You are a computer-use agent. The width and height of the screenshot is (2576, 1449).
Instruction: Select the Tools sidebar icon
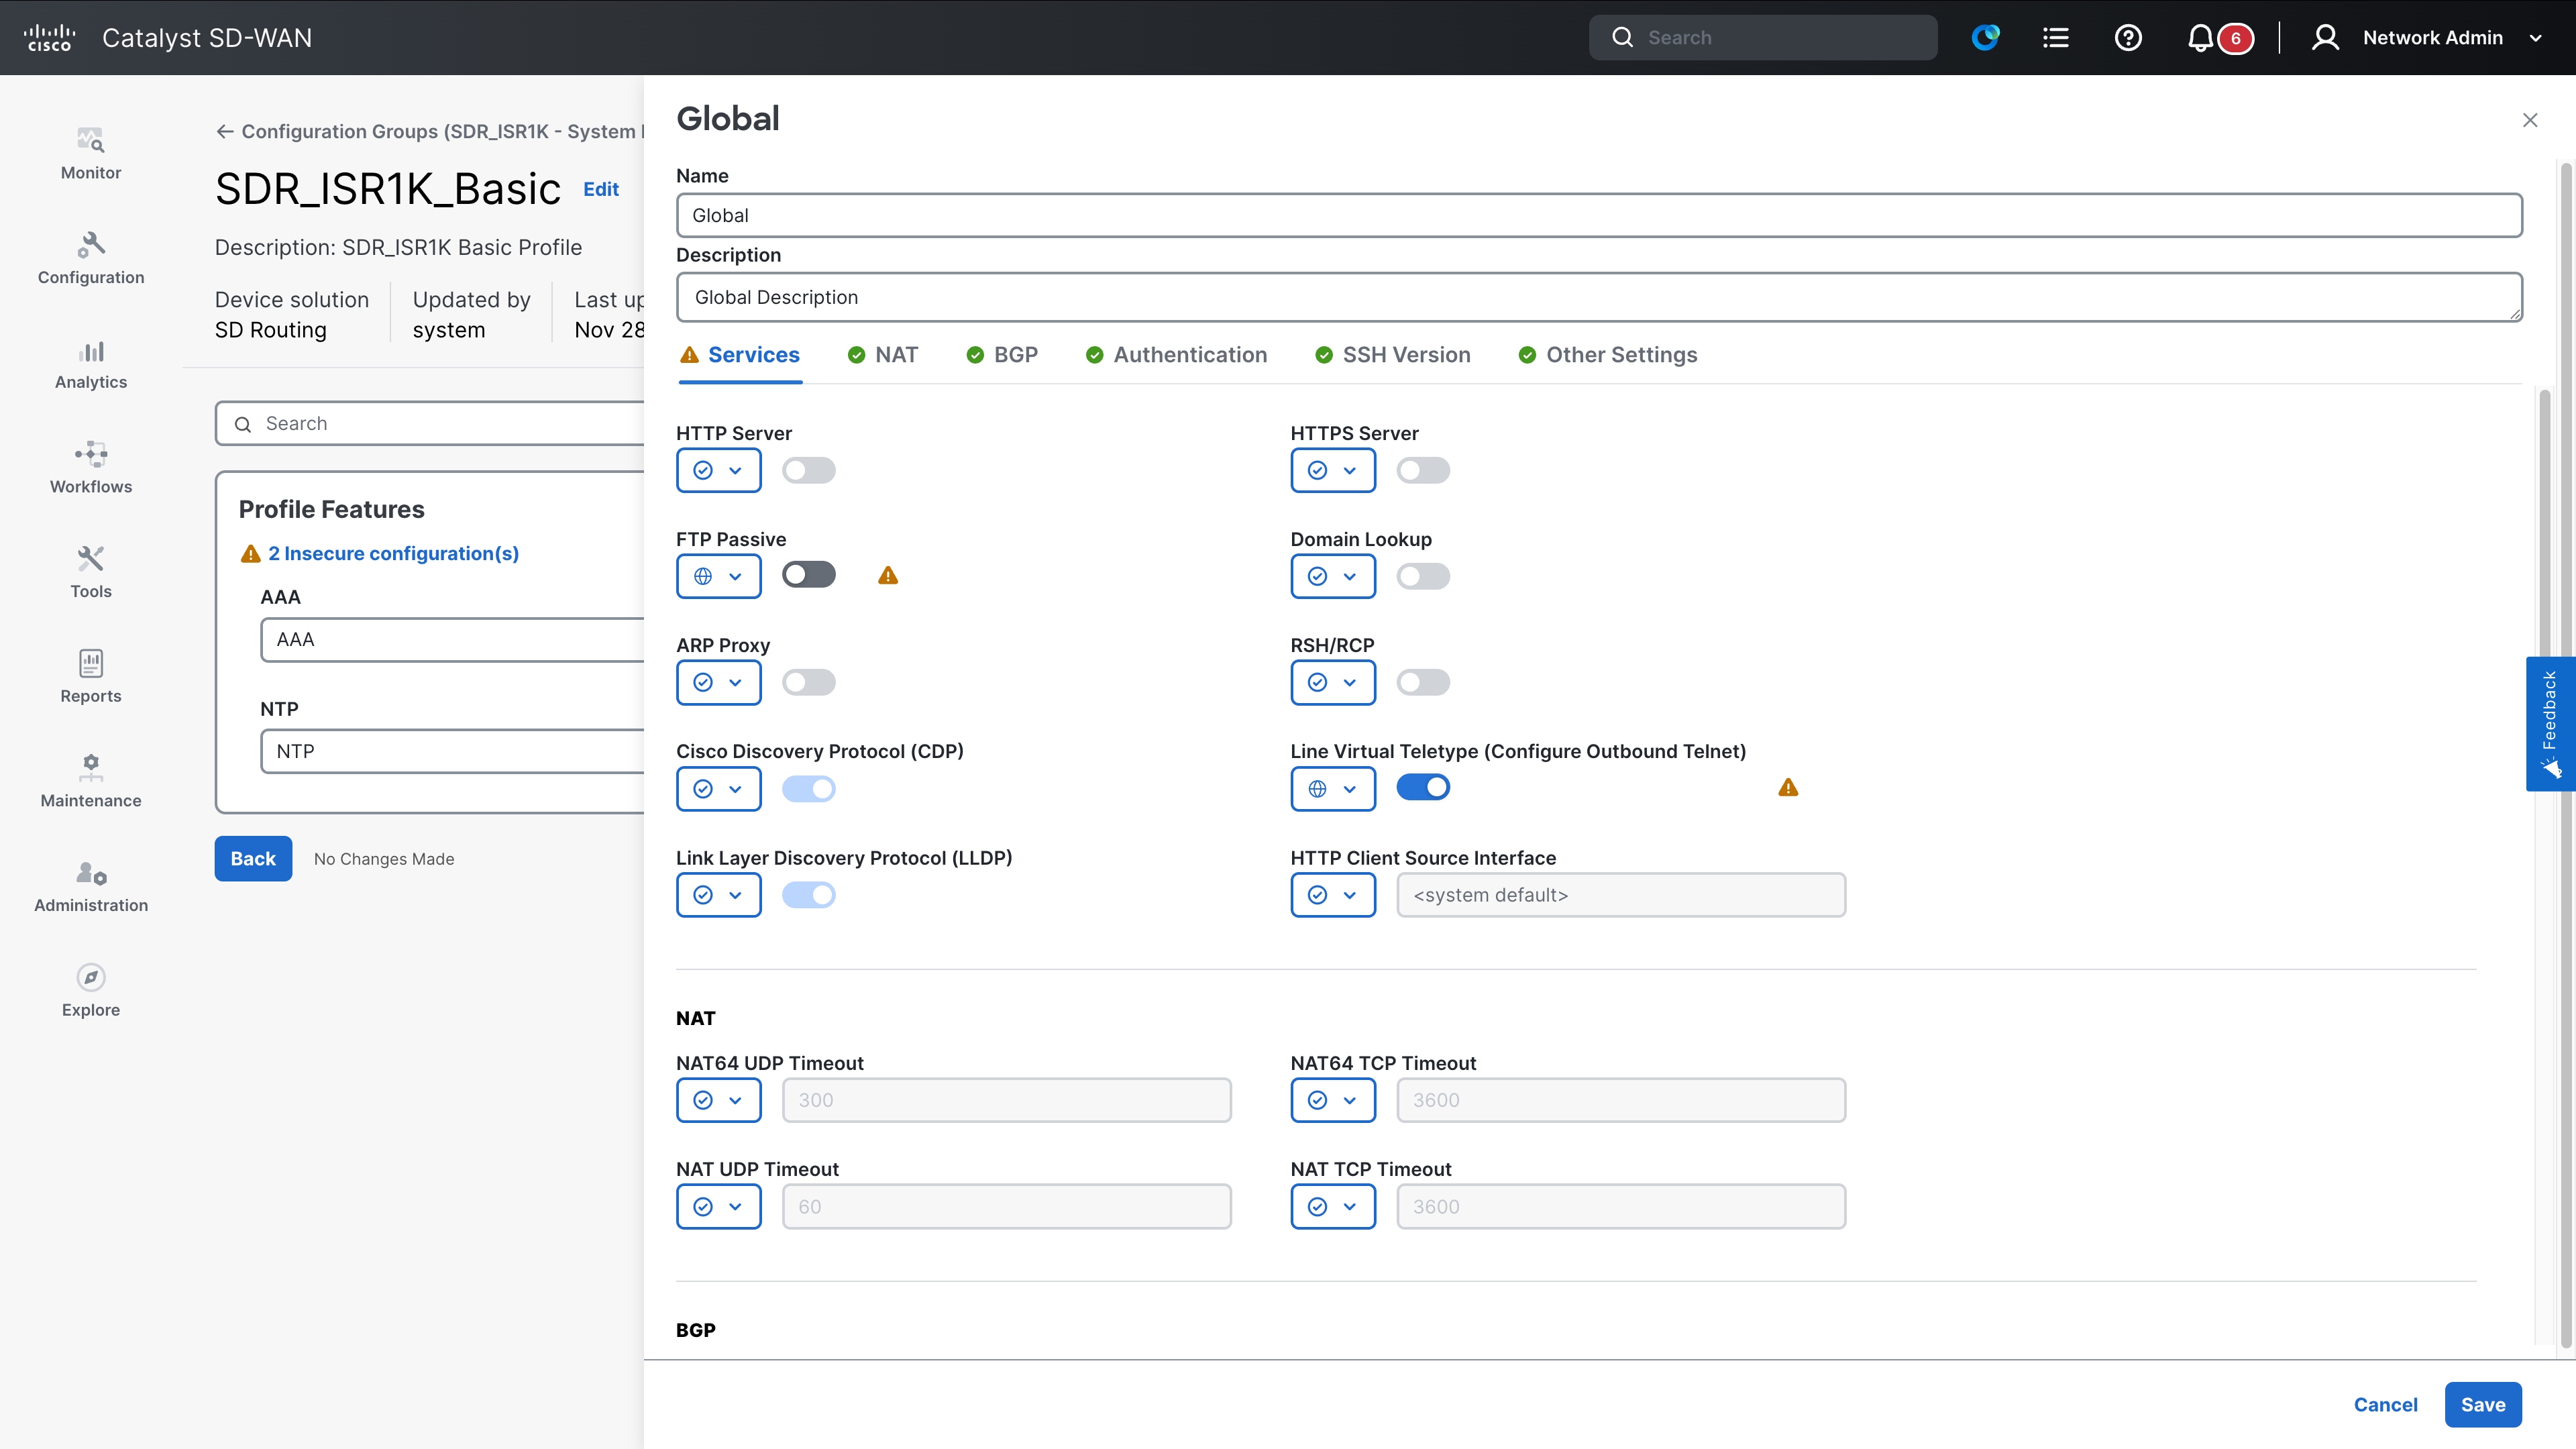tap(90, 572)
